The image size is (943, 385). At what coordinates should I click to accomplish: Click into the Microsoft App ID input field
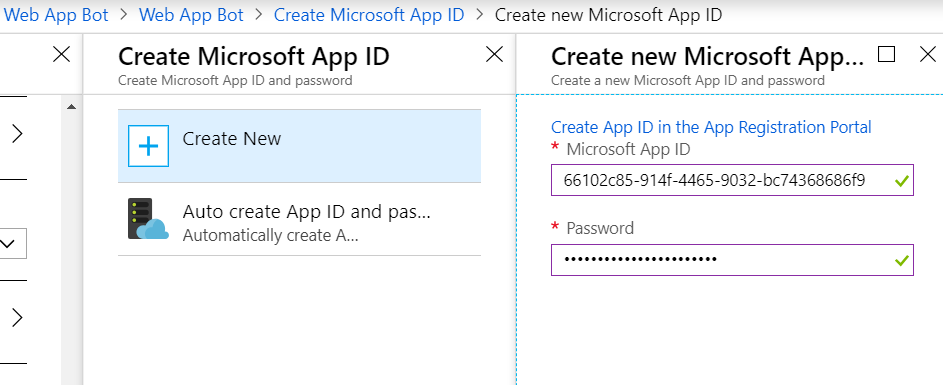(732, 180)
